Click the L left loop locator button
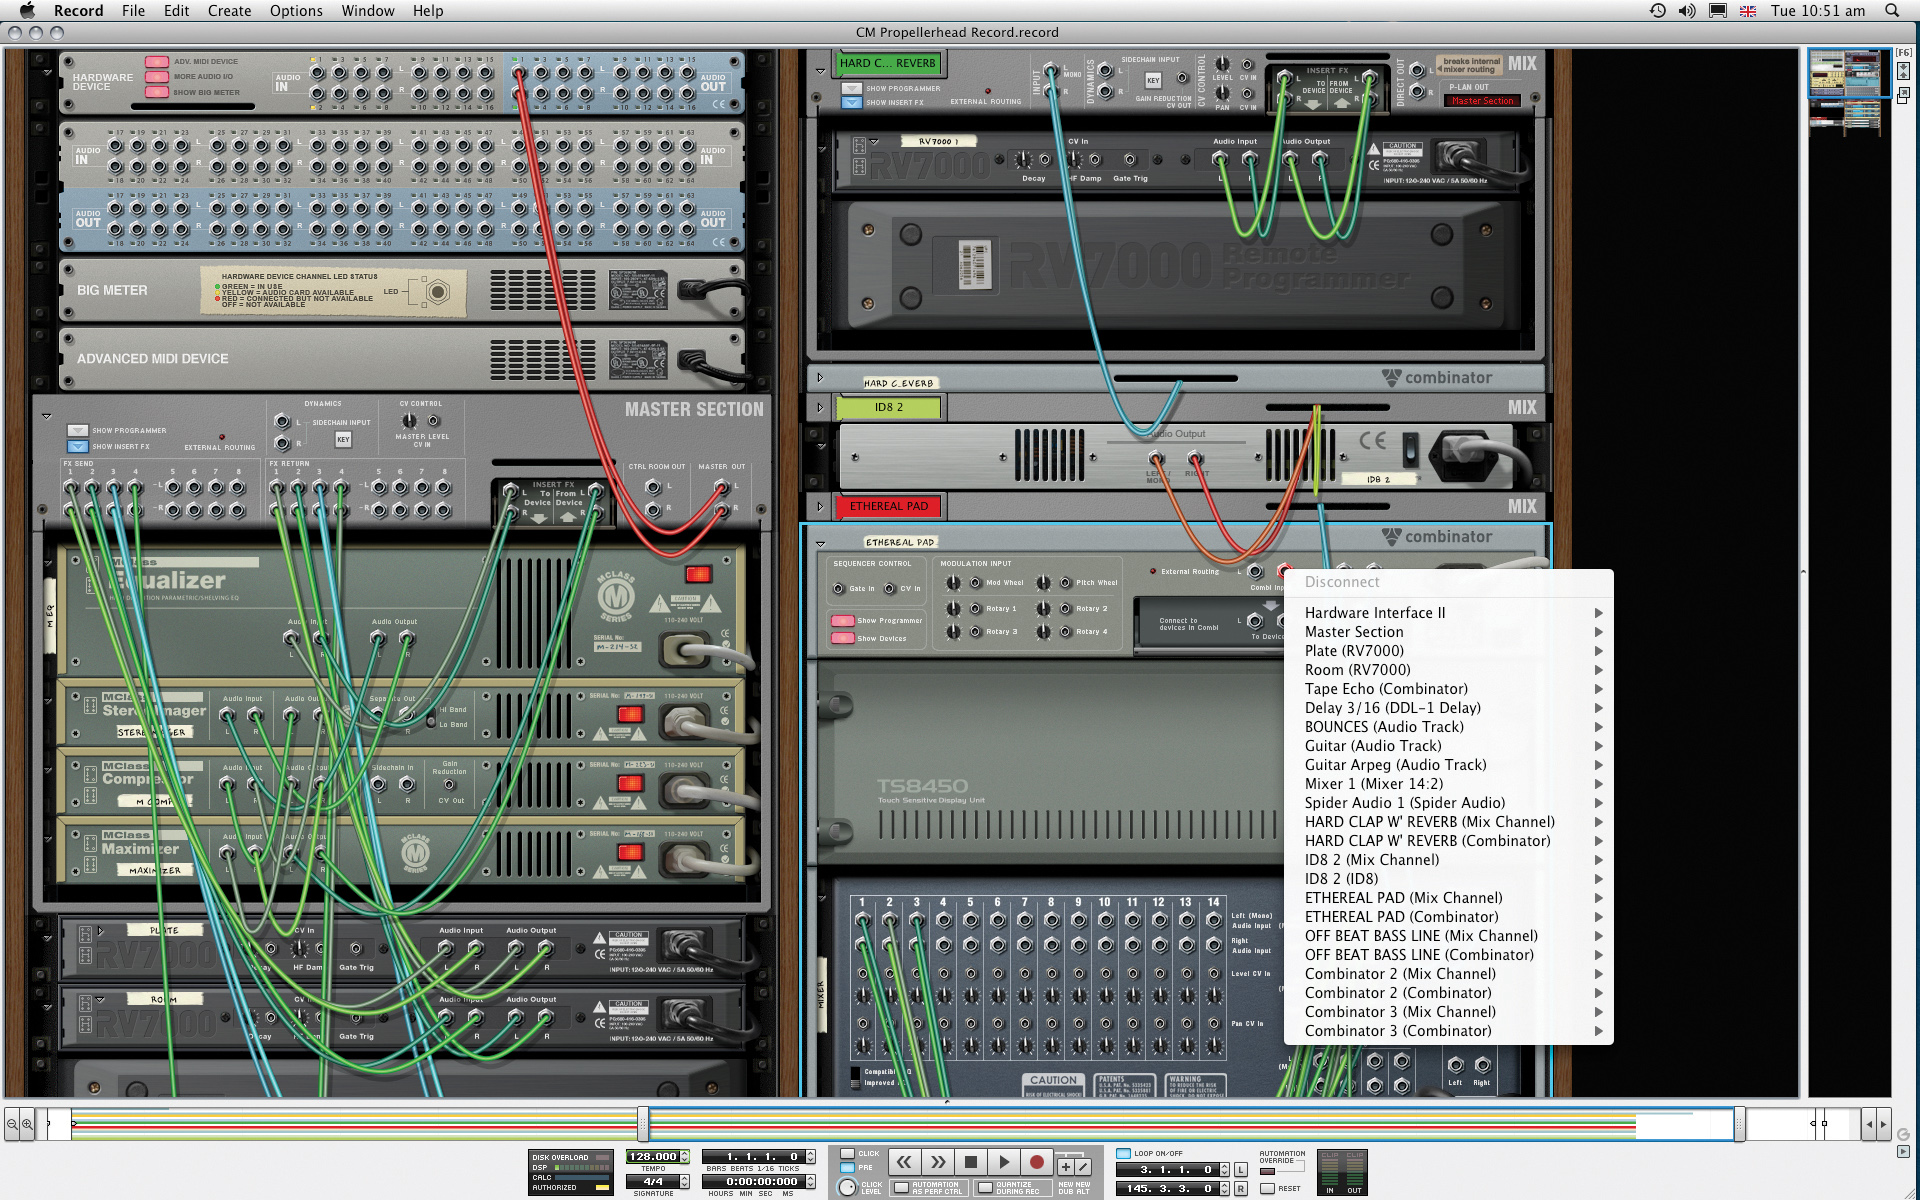Viewport: 1920px width, 1200px height. (1241, 1170)
